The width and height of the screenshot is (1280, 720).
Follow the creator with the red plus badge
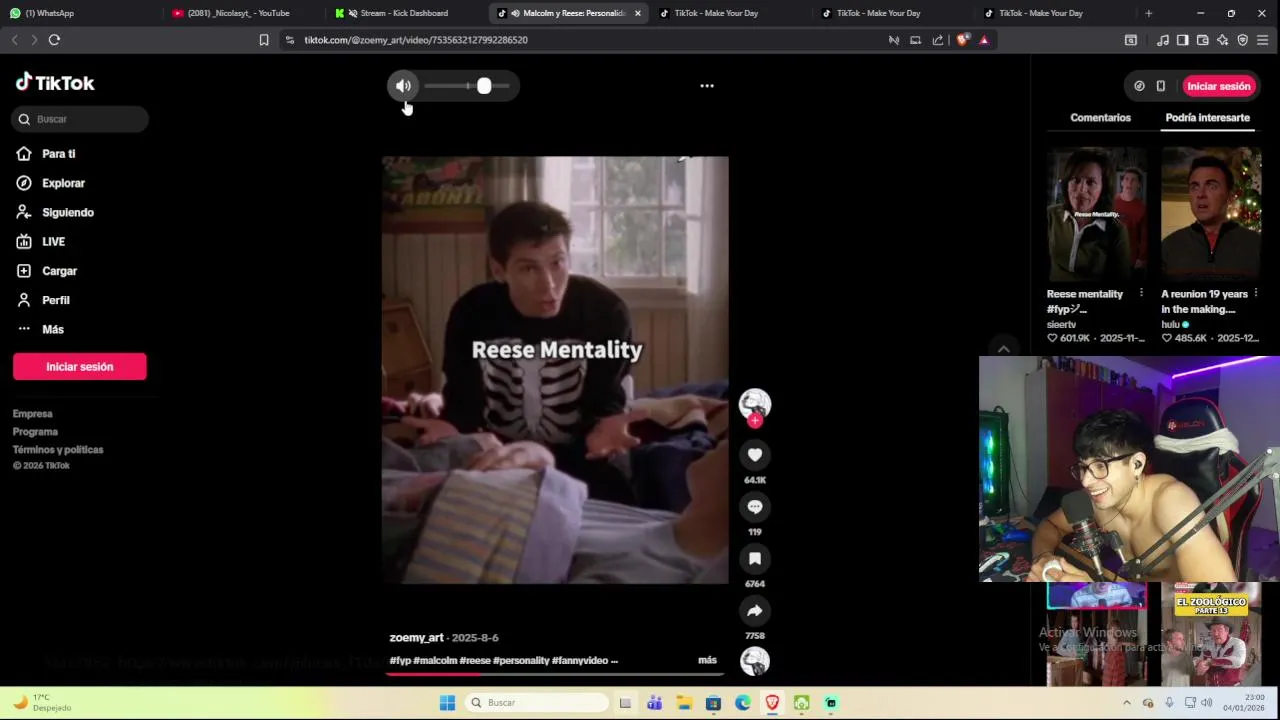pos(755,421)
